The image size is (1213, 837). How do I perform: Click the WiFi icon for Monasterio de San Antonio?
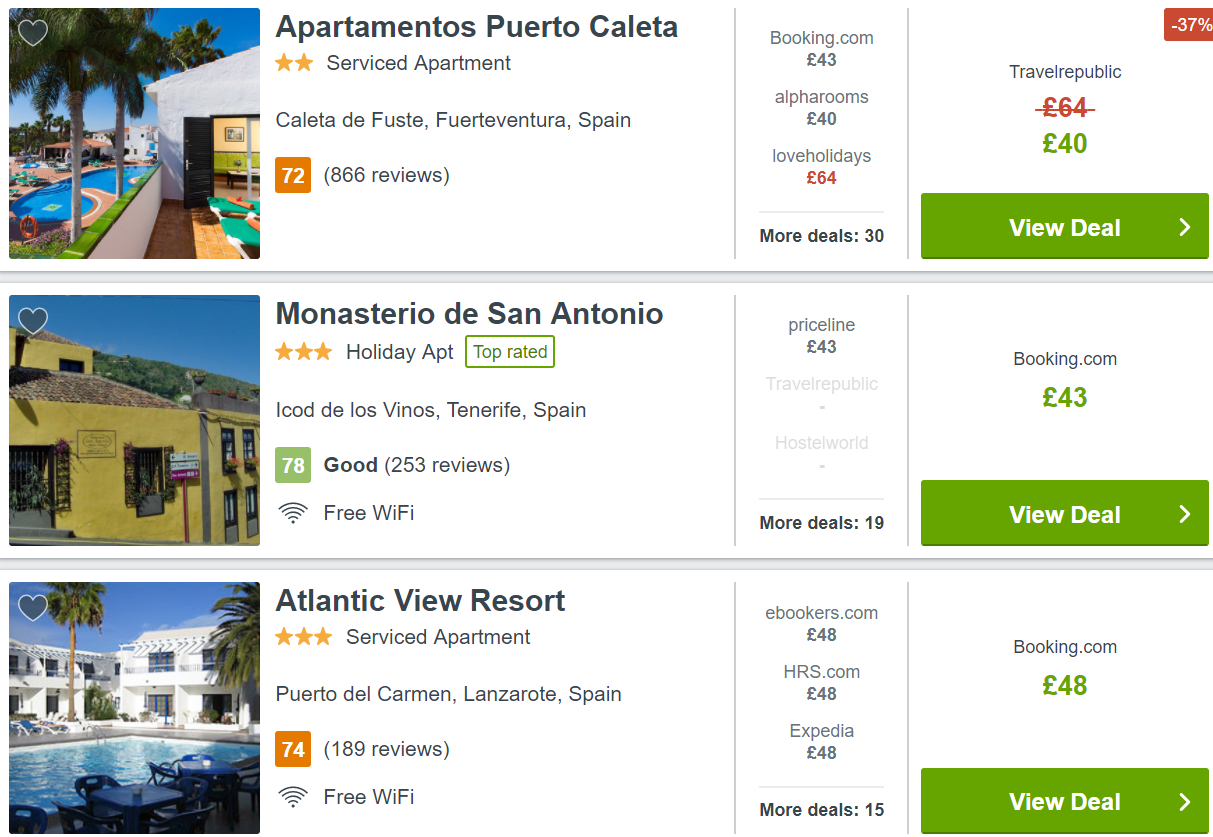[292, 513]
